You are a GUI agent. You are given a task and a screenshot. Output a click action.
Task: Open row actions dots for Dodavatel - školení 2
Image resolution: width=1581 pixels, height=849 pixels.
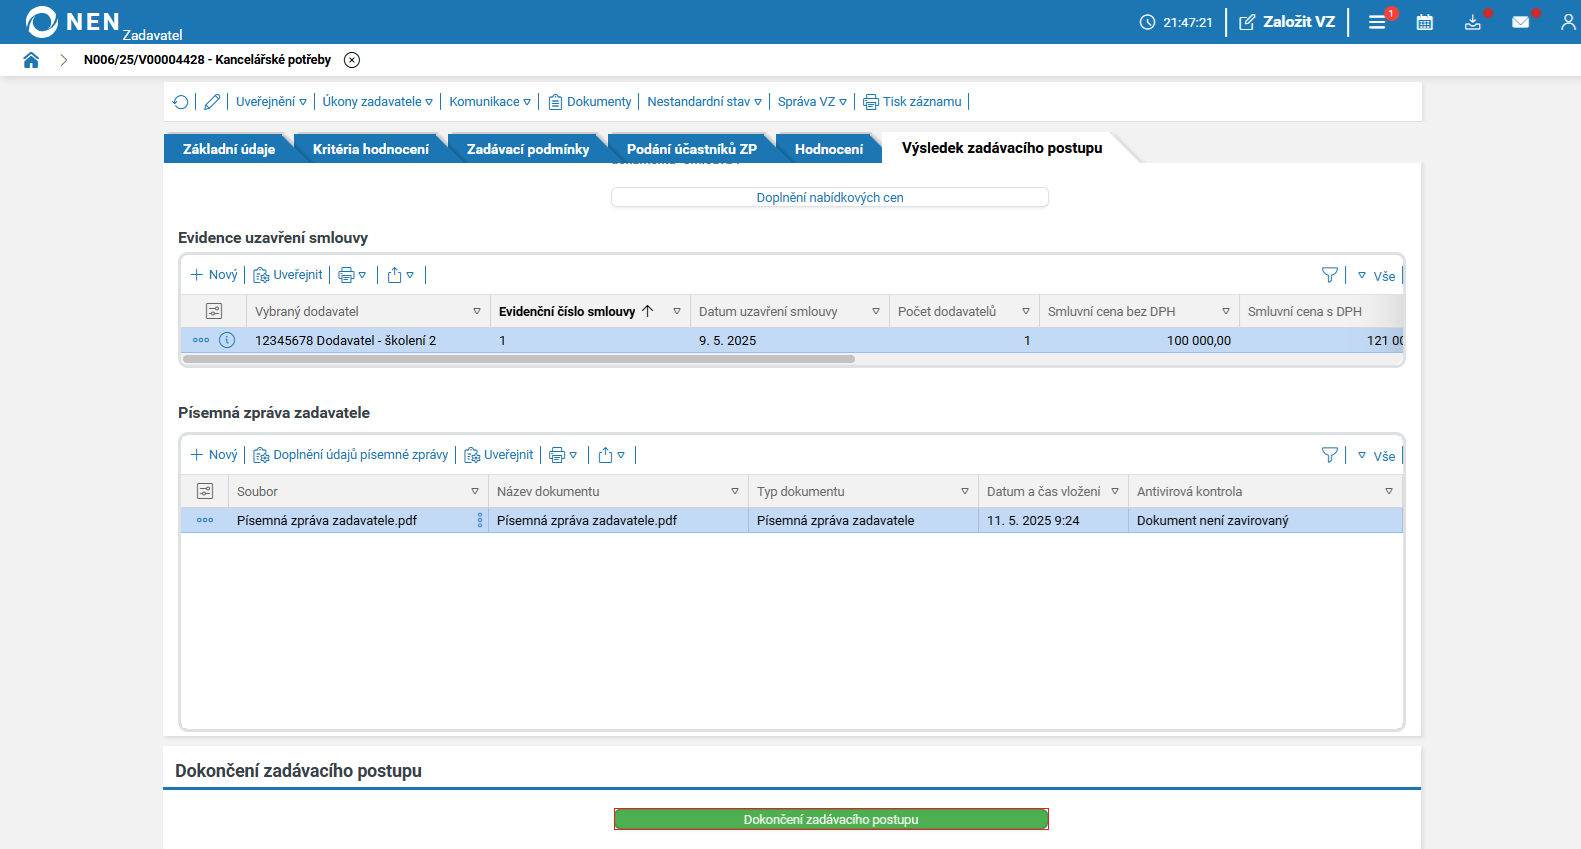click(x=201, y=340)
